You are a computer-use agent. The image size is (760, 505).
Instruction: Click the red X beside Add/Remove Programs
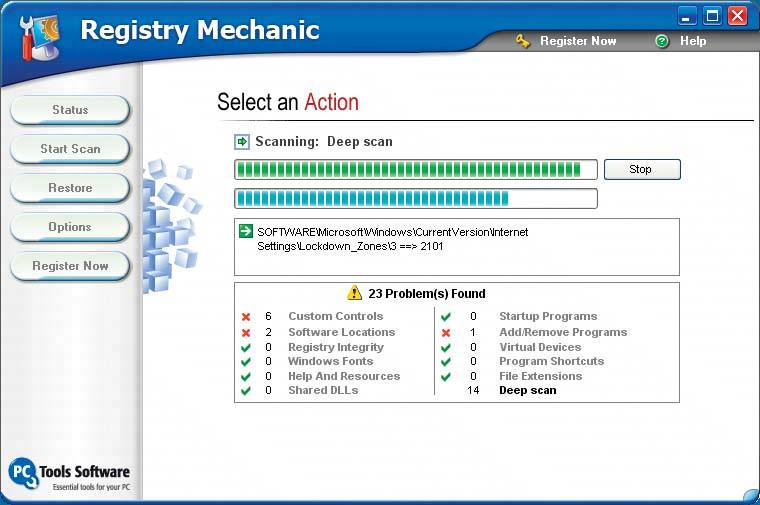click(446, 332)
